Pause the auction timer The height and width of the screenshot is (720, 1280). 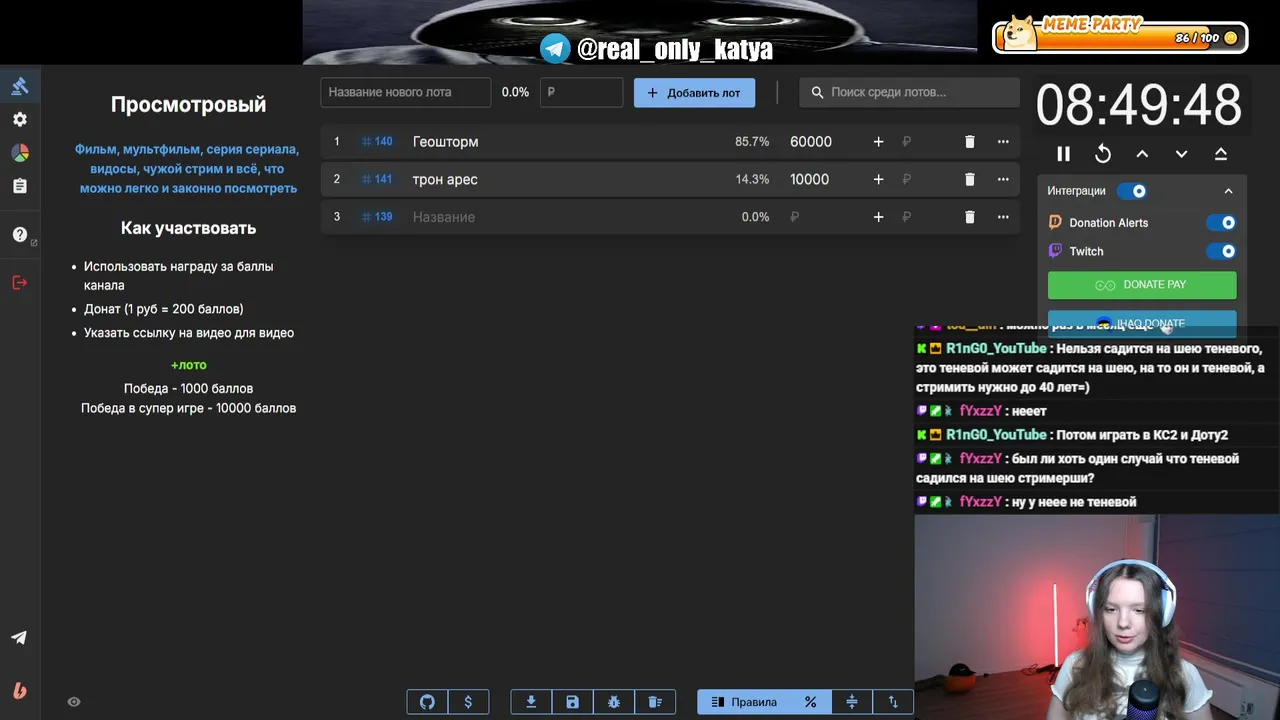[1063, 154]
